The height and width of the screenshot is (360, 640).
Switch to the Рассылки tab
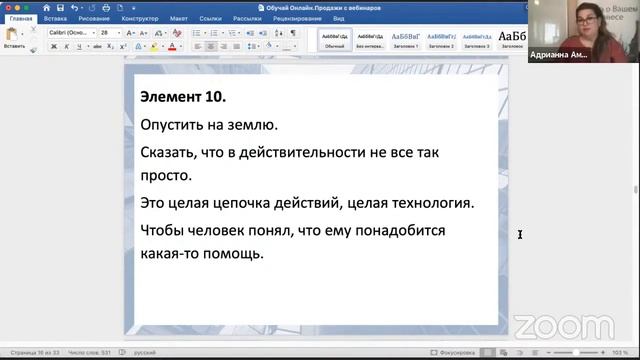(x=247, y=18)
